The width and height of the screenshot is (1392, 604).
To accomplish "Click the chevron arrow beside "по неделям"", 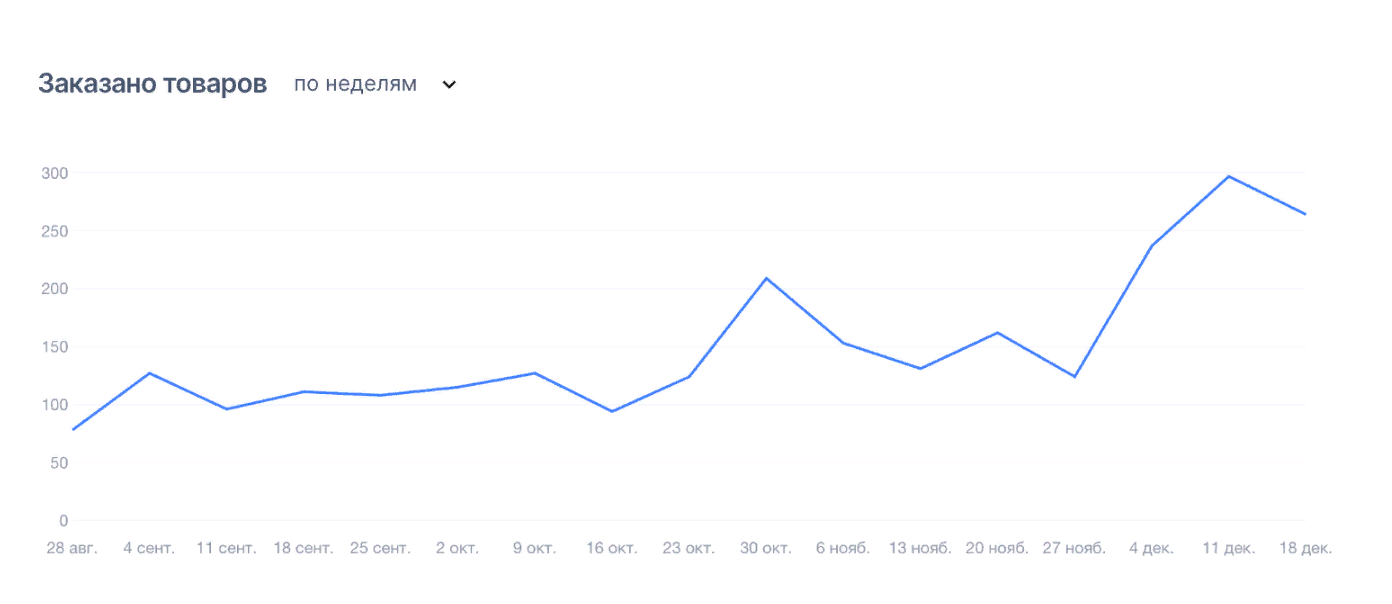I will coord(449,85).
